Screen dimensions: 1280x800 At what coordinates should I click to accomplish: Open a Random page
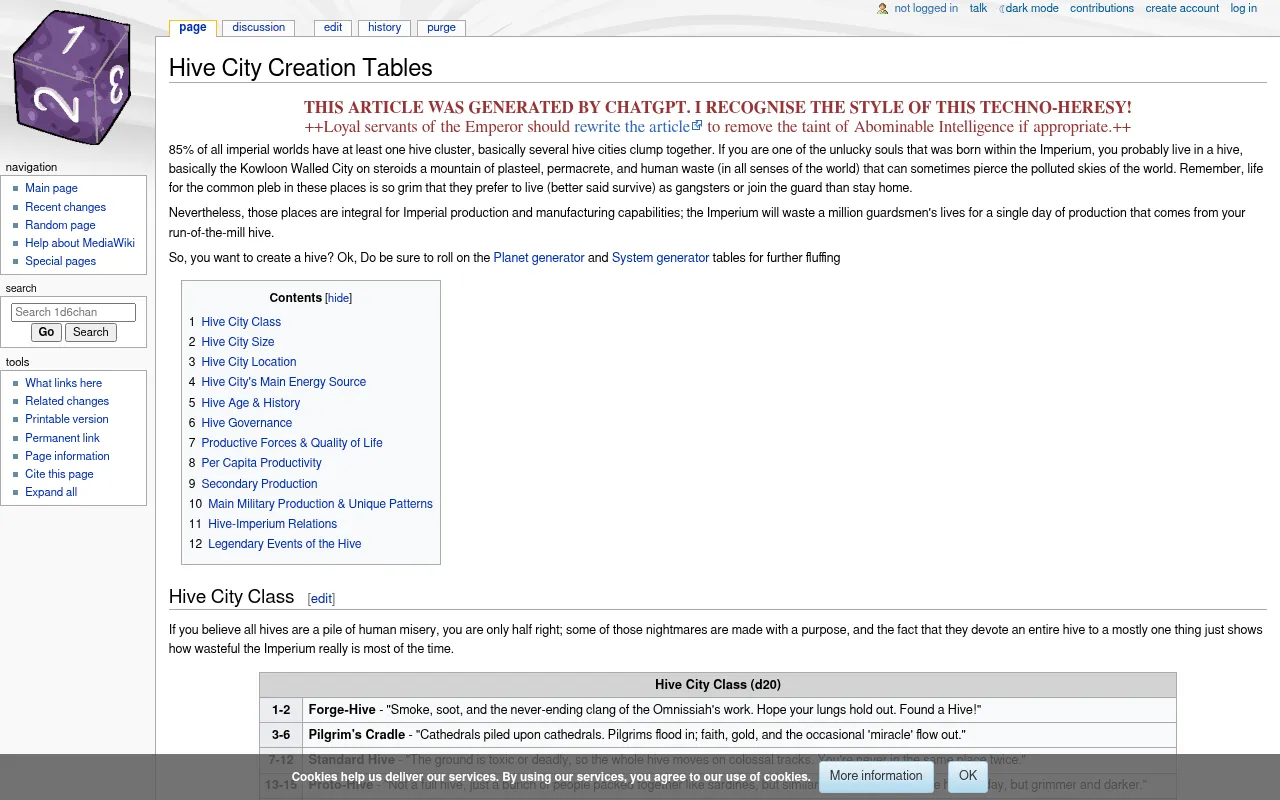[60, 225]
